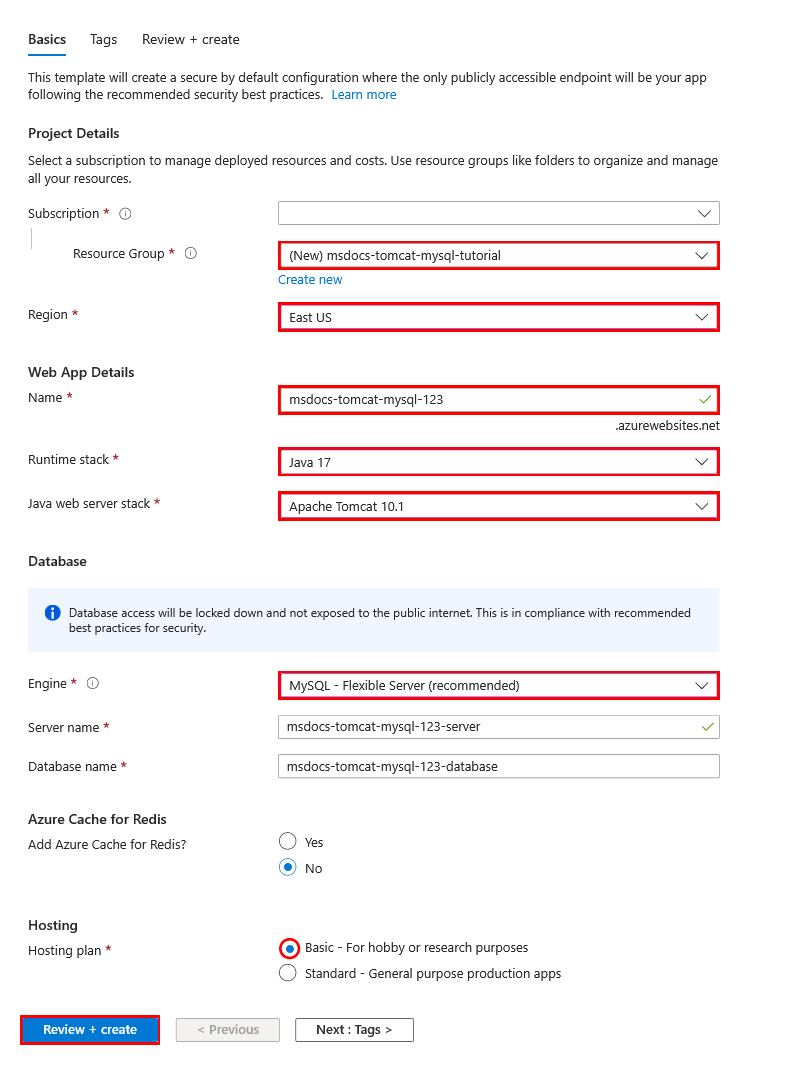Open the Subscription dropdown
This screenshot has width=800, height=1065.
(498, 213)
